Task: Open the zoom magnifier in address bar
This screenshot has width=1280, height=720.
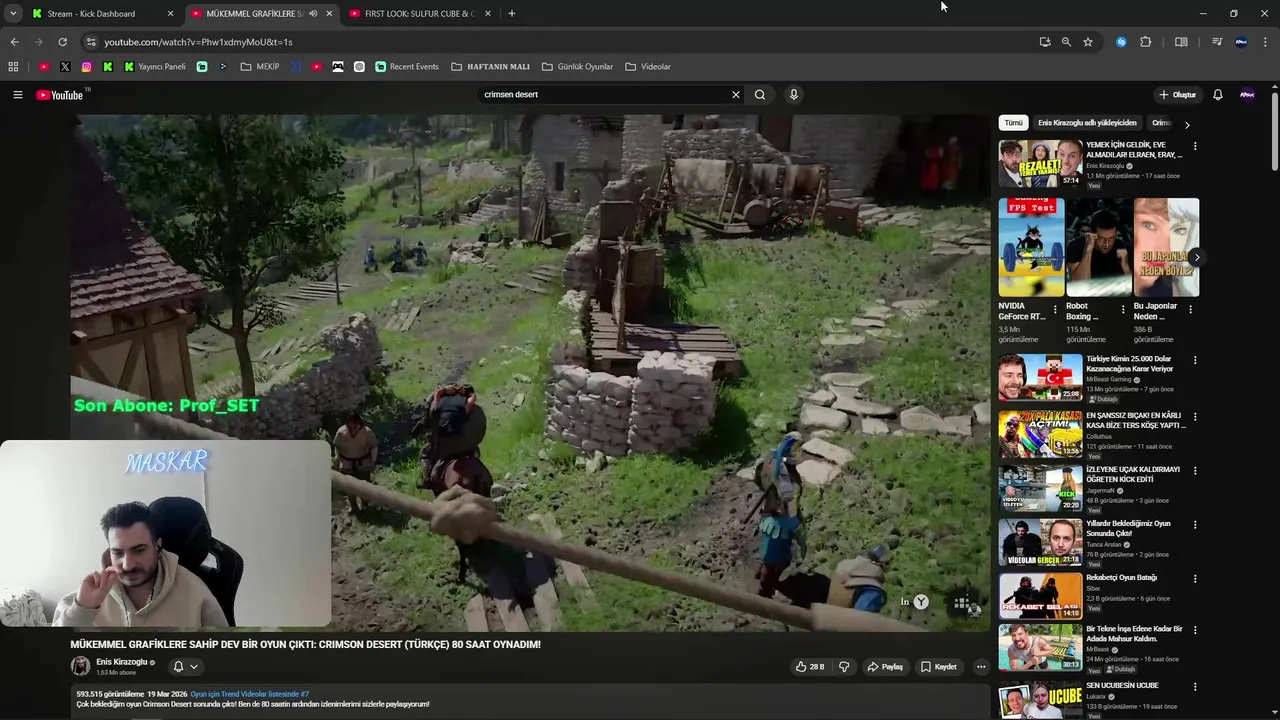Action: (1066, 42)
